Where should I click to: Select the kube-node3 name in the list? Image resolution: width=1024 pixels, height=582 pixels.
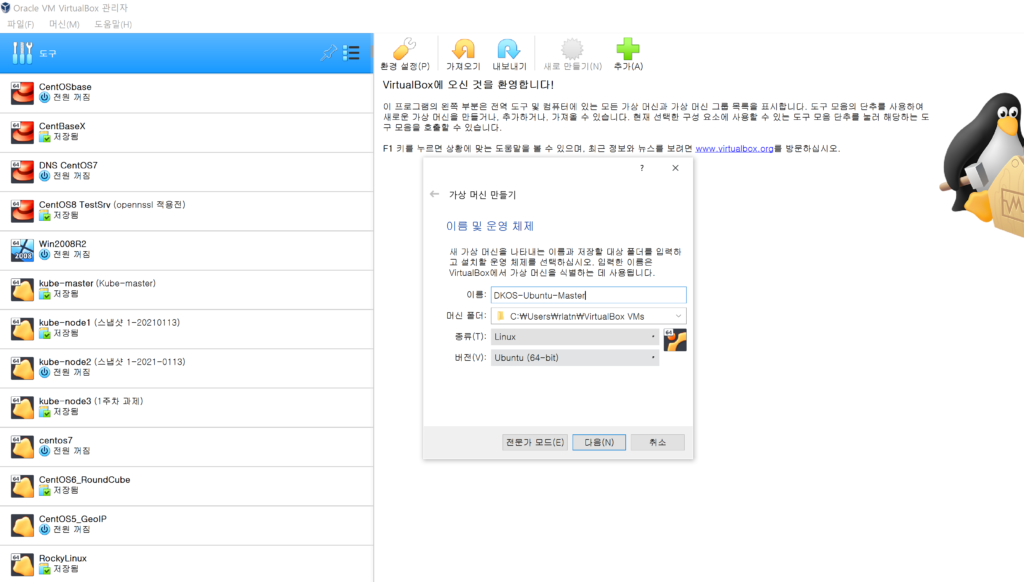64,400
